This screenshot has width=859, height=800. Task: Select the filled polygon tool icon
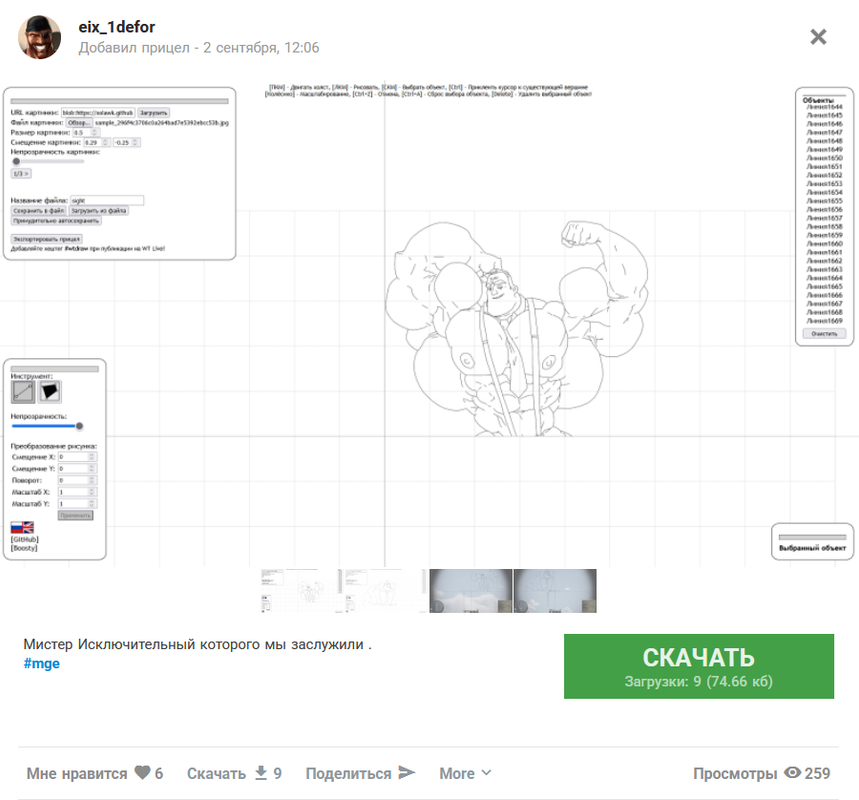click(50, 392)
